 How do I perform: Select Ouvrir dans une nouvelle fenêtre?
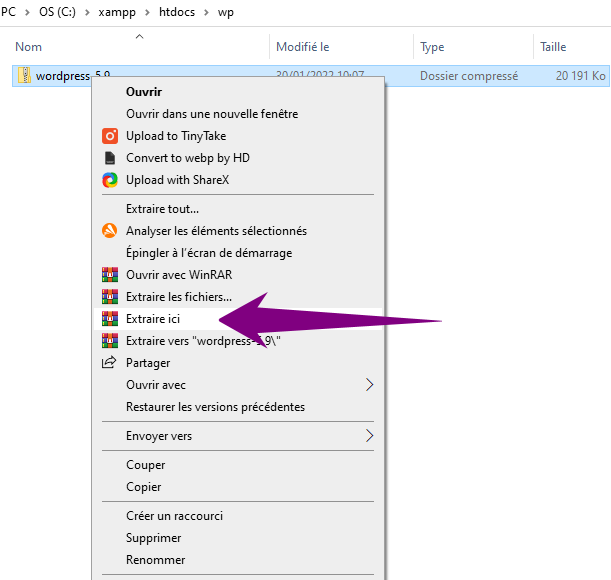pyautogui.click(x=211, y=114)
